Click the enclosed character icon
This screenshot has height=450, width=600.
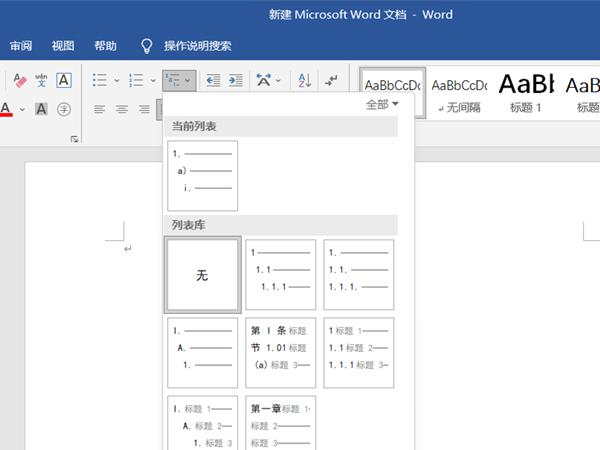click(x=63, y=109)
